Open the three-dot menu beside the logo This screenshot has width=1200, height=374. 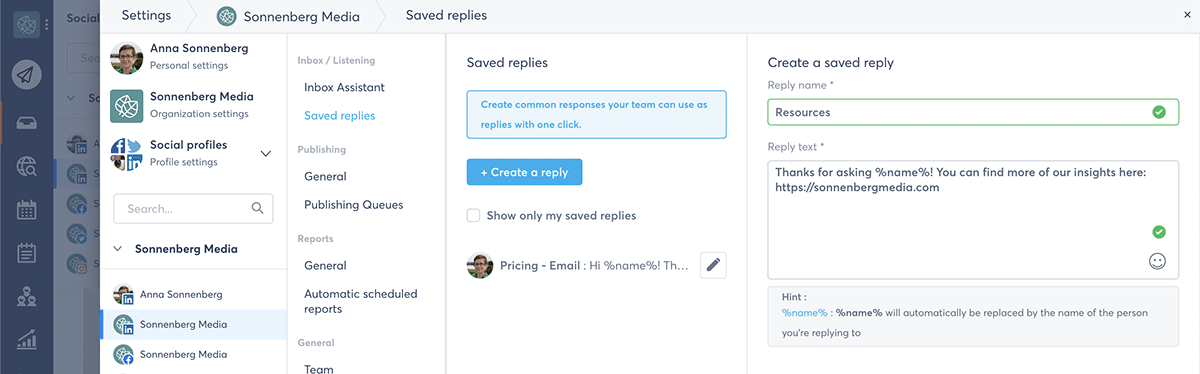[x=46, y=24]
